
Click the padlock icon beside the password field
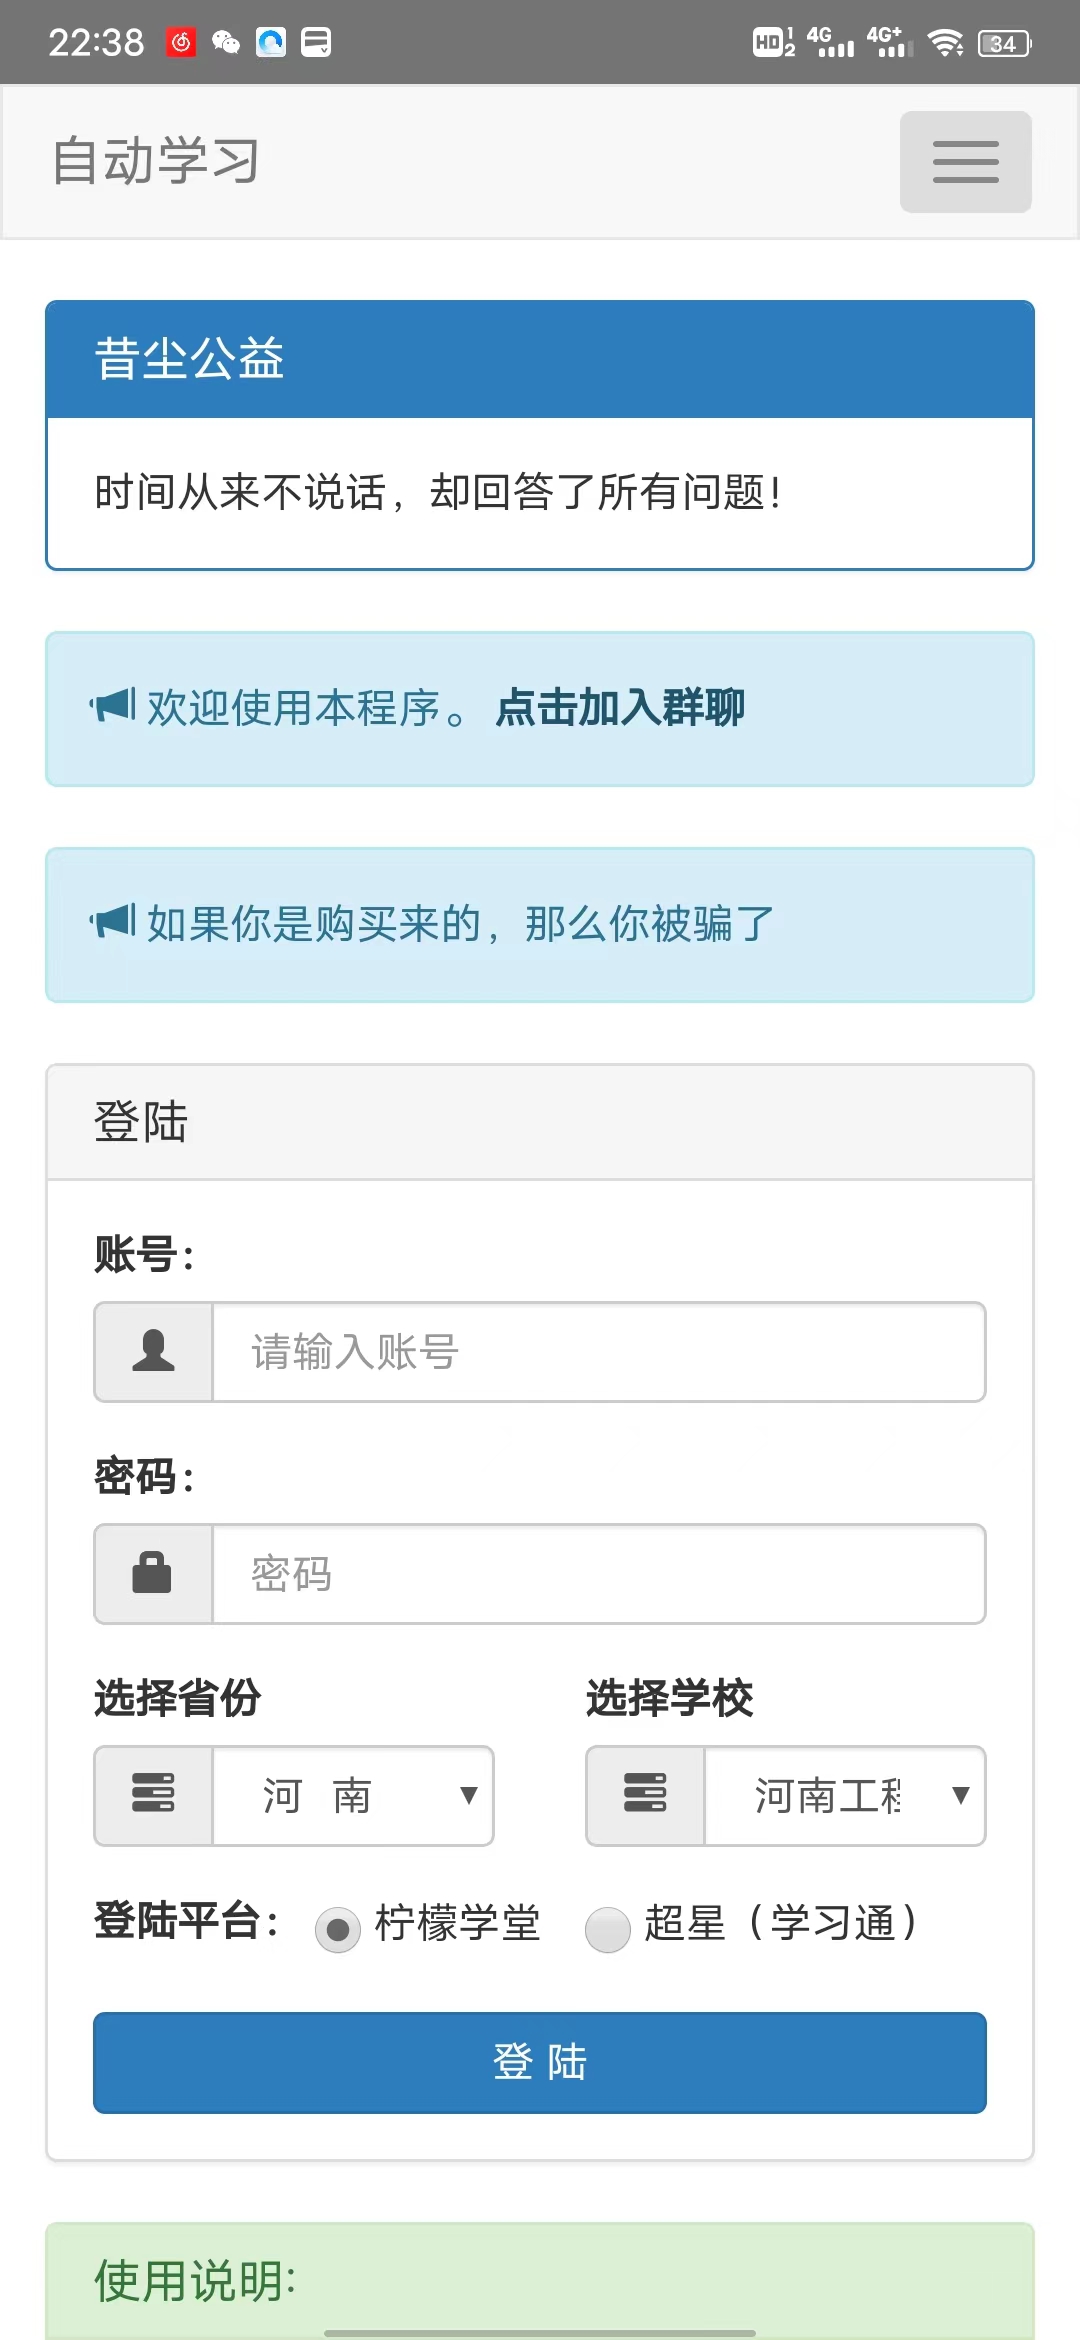coord(152,1574)
